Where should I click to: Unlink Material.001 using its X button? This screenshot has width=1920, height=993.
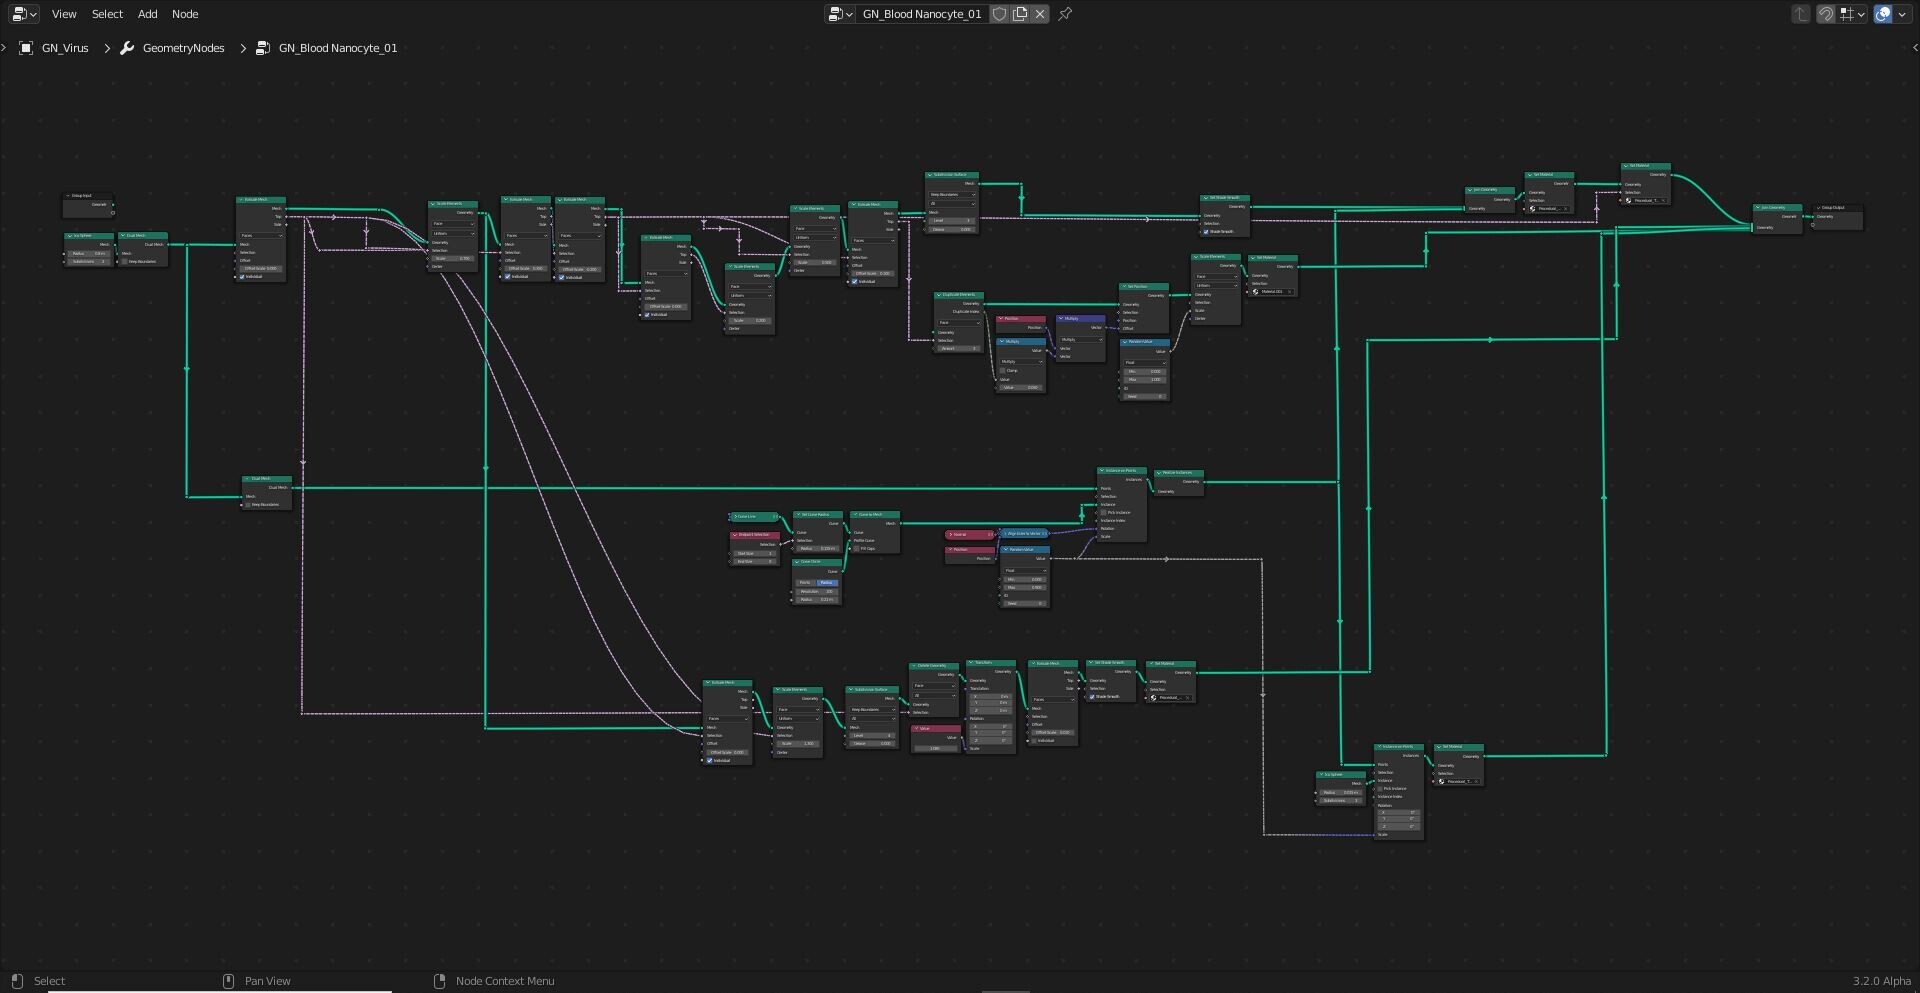(x=1290, y=292)
